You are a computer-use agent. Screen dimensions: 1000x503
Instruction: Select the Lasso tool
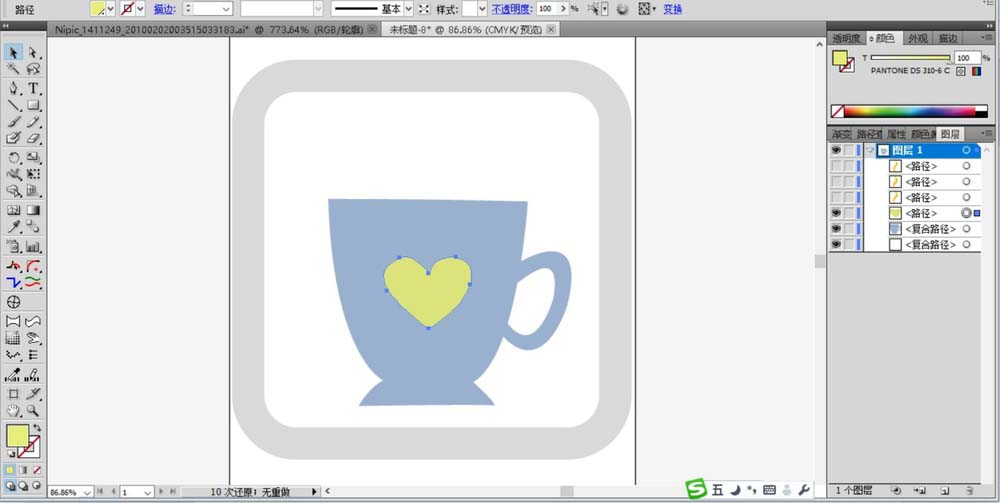[x=33, y=69]
